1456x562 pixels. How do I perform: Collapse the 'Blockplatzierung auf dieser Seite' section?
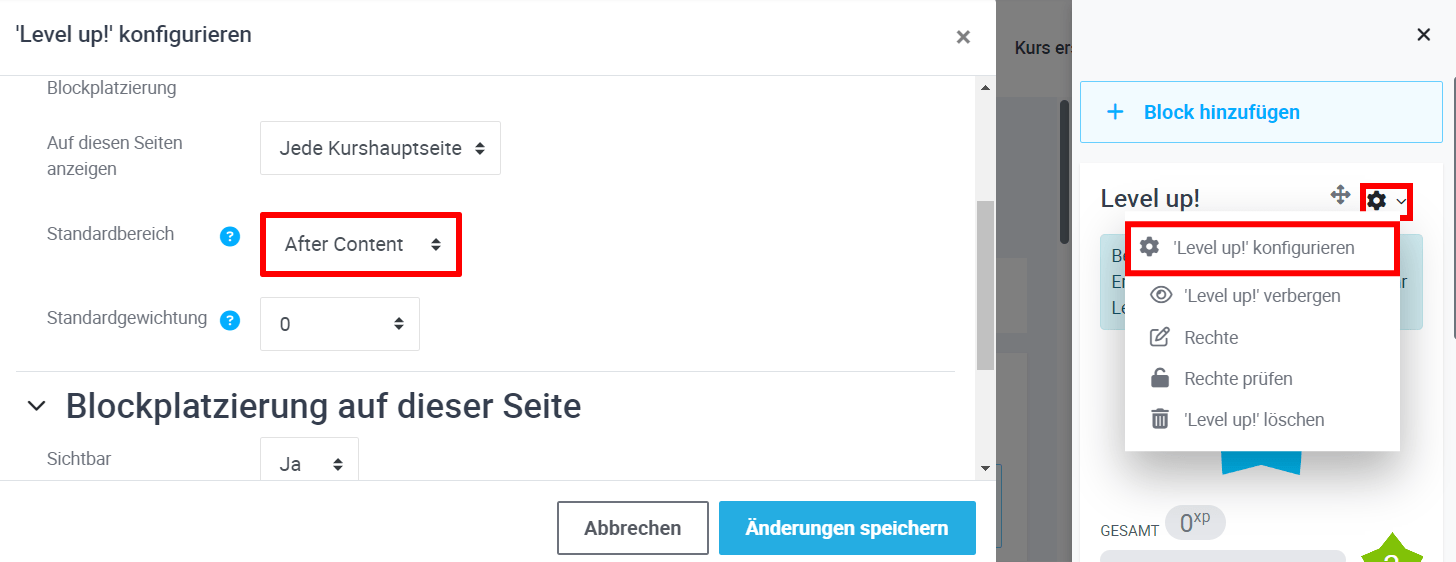[x=37, y=407]
